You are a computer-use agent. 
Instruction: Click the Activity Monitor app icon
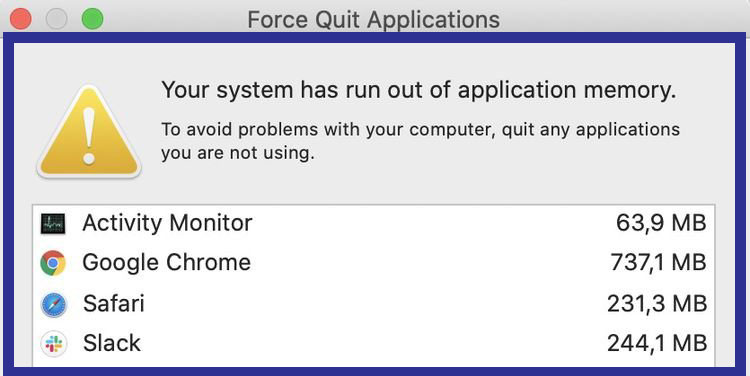pos(53,223)
